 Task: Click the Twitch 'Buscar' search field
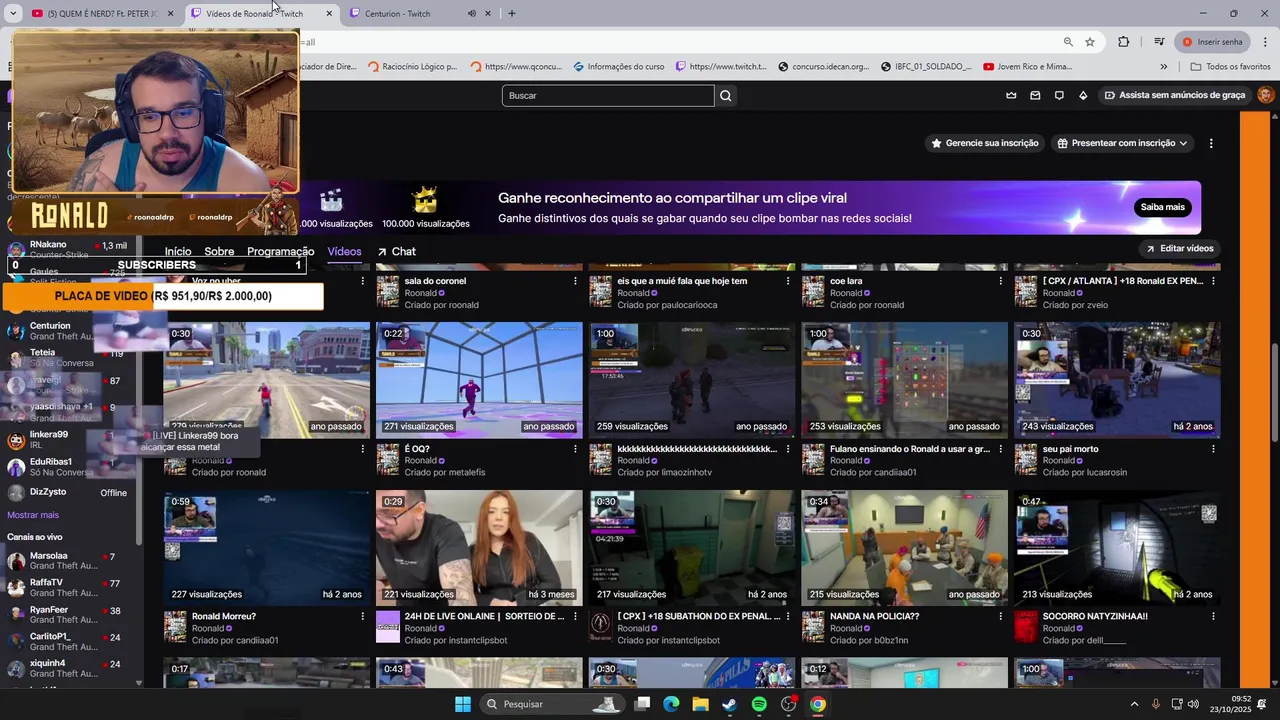pos(608,95)
